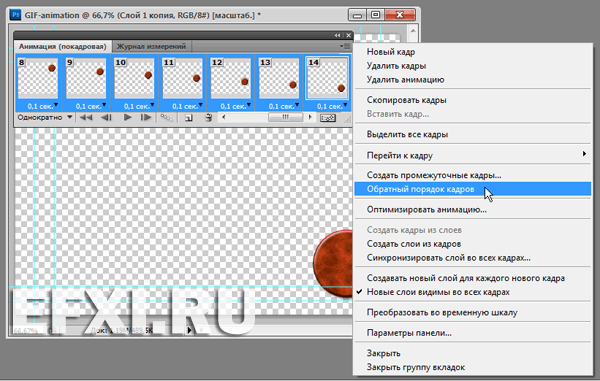600x381 pixels.
Task: Expand the Перейти к кадру submenu
Action: coord(473,155)
